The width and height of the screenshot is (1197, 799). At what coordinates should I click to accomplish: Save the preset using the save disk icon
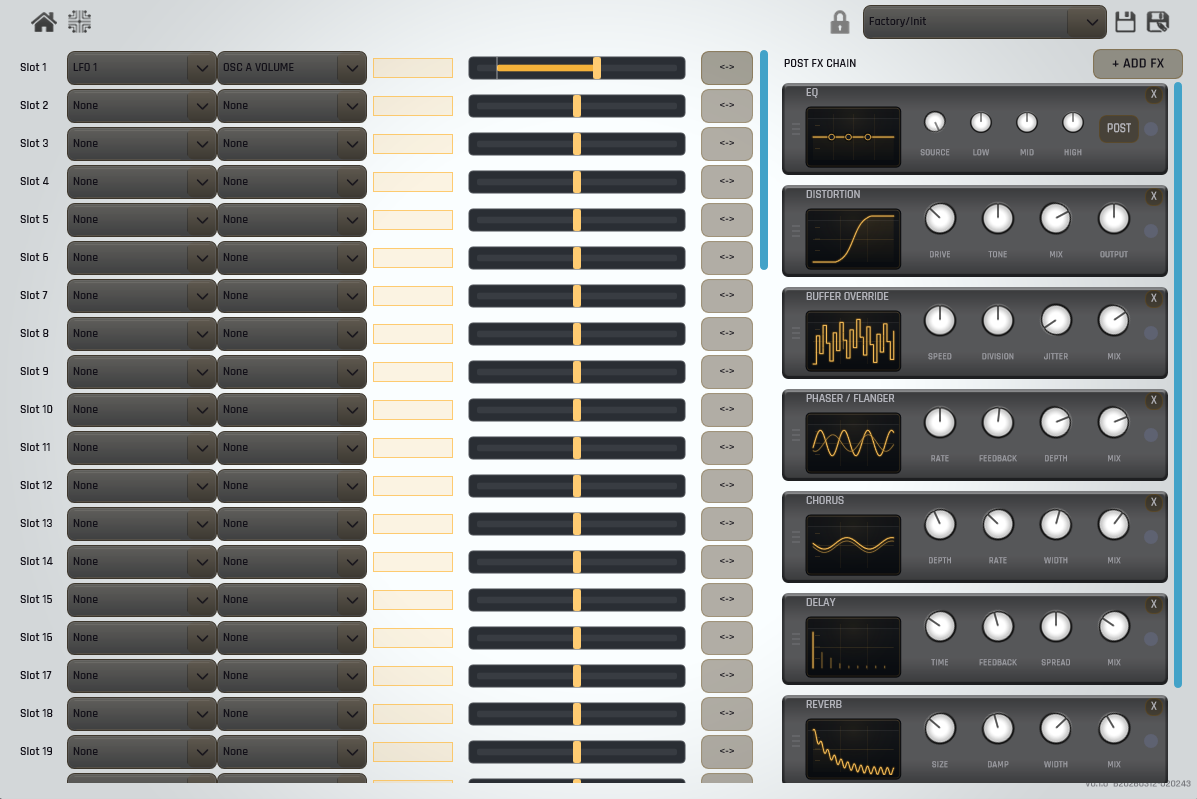(1125, 21)
